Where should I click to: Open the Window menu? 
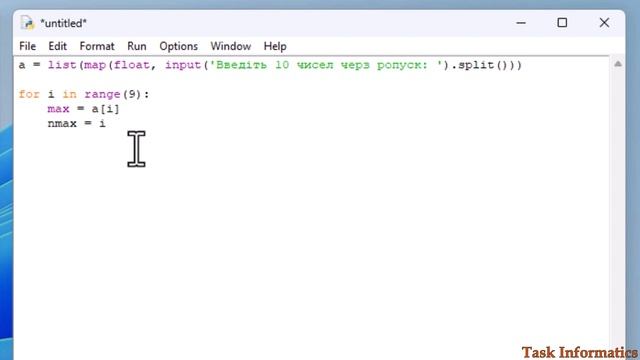(231, 46)
